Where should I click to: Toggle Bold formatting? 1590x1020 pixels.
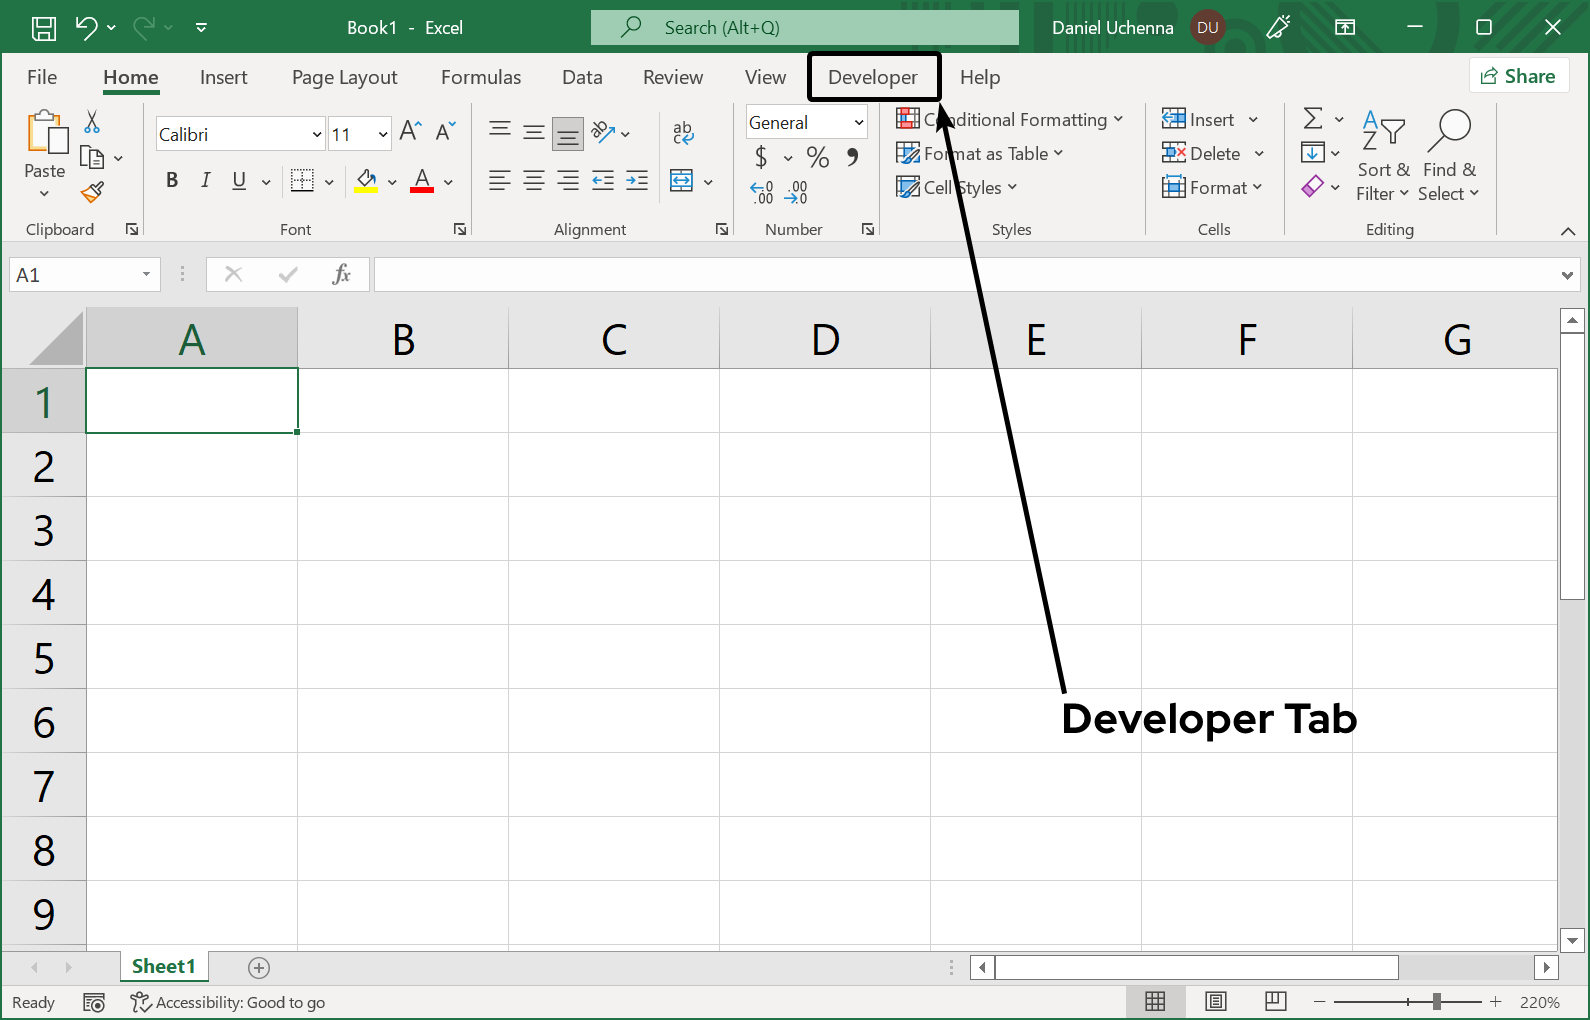coord(172,180)
